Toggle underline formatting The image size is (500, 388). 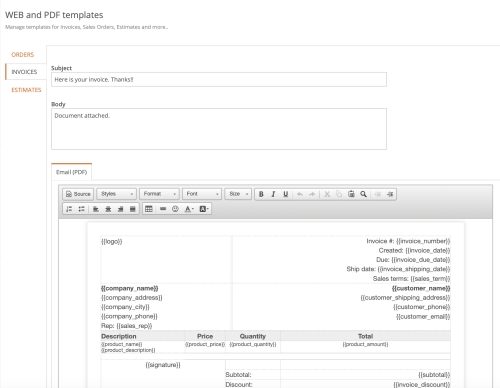[x=286, y=194]
